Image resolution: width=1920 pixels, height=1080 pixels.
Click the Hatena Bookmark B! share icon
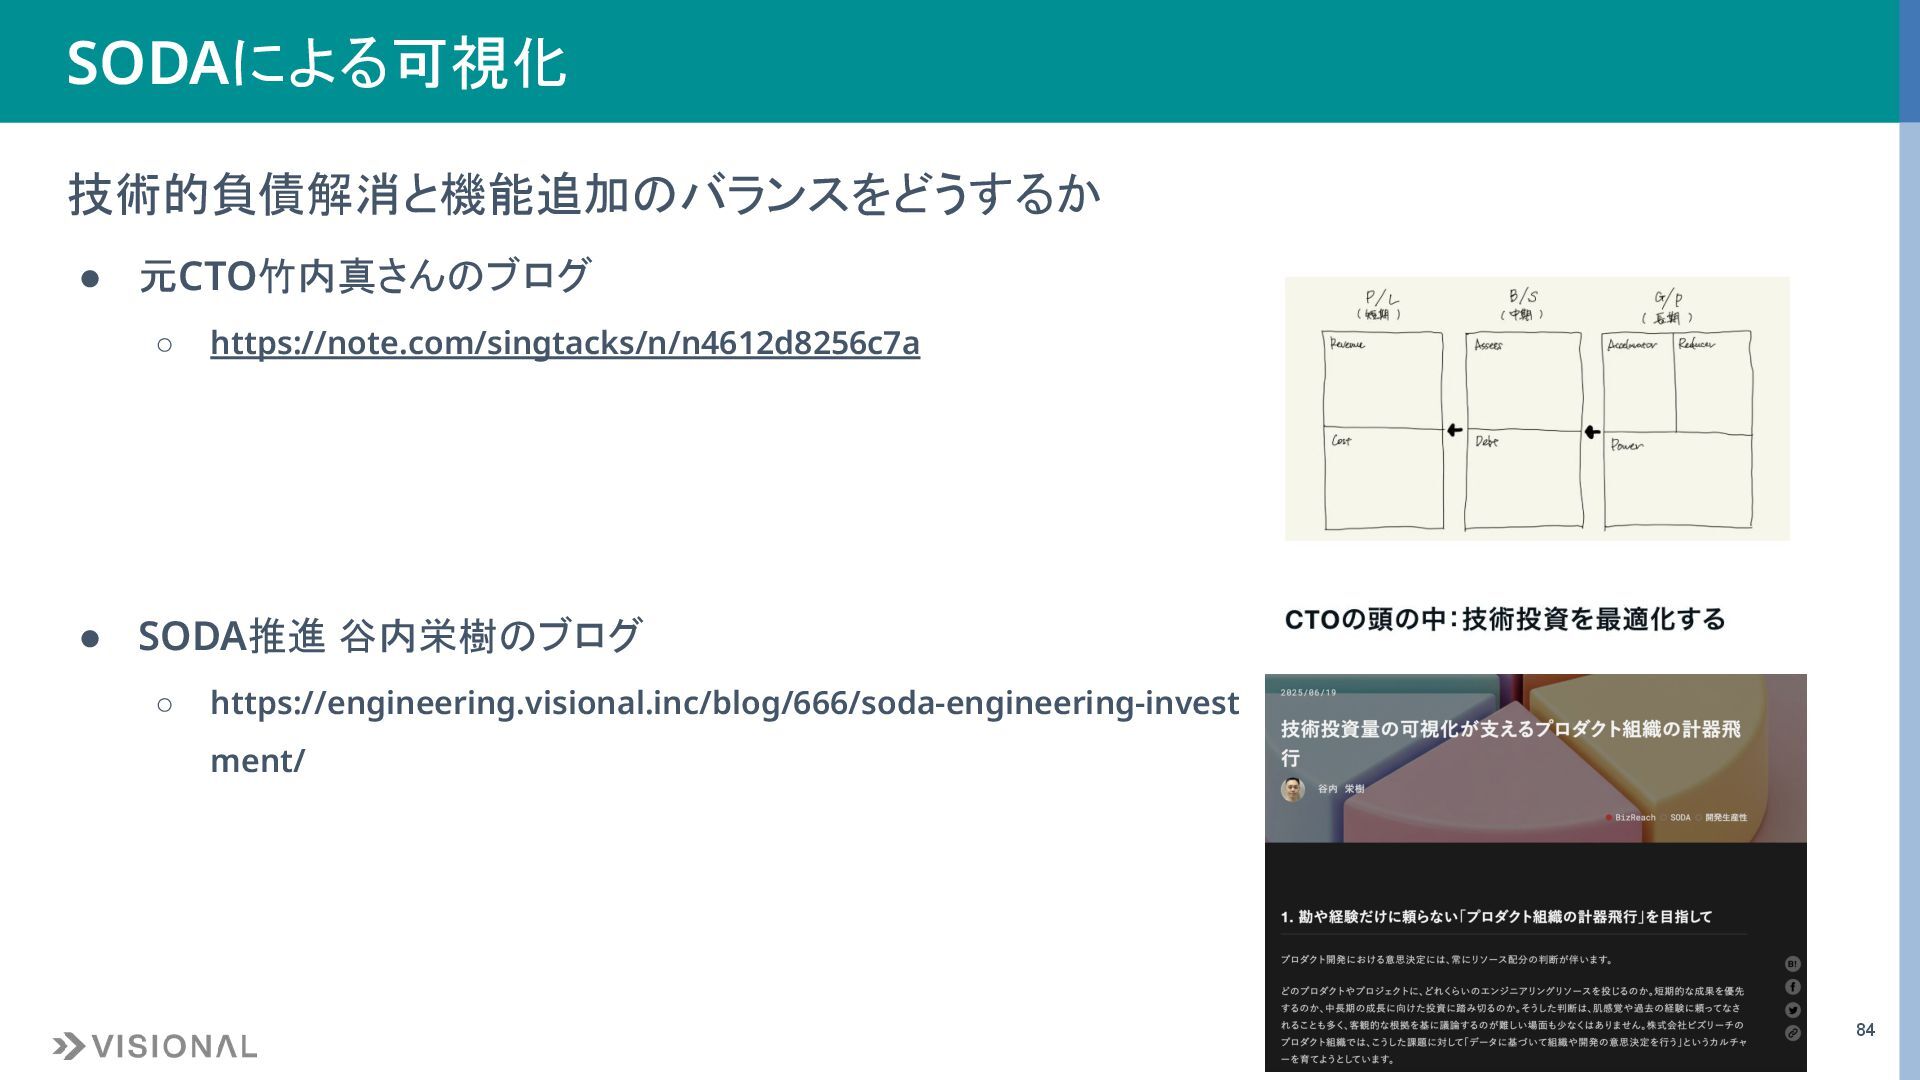[x=1792, y=964]
